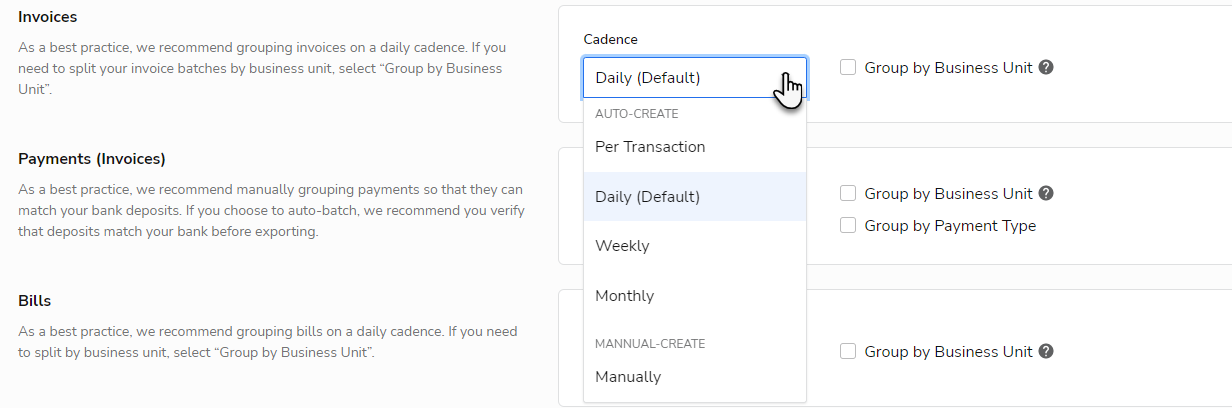The width and height of the screenshot is (1232, 408).
Task: Enable Group by Business Unit for Invoices
Action: (x=848, y=68)
